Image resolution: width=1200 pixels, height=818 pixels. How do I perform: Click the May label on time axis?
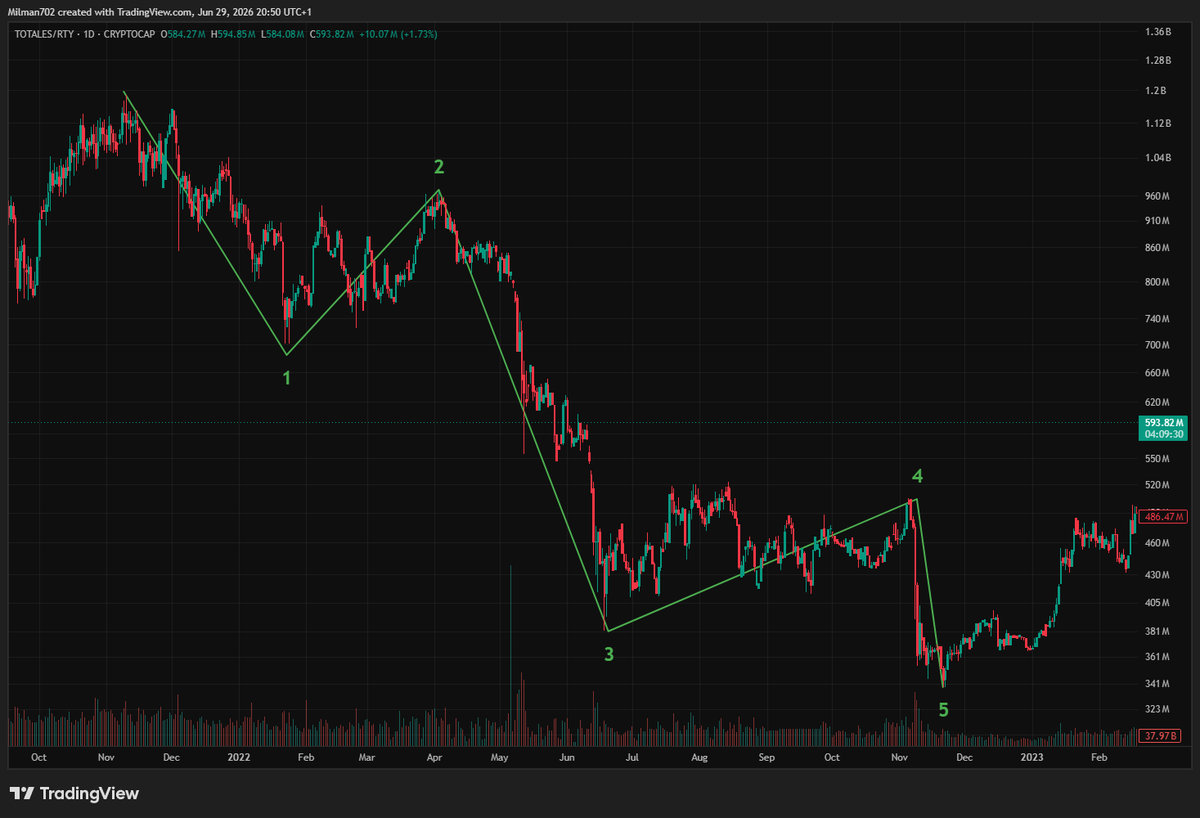pyautogui.click(x=501, y=758)
